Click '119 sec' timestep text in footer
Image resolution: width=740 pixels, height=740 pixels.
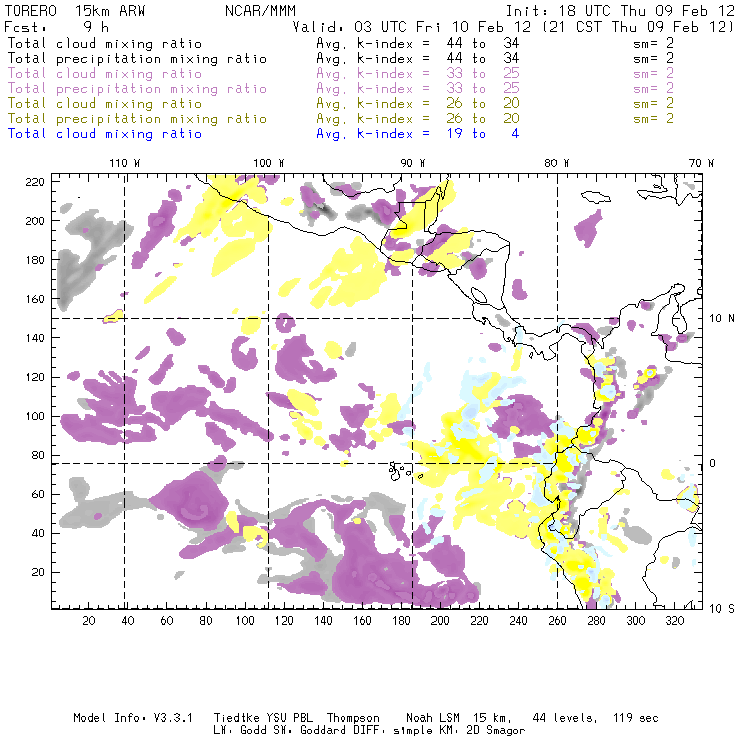(x=636, y=718)
